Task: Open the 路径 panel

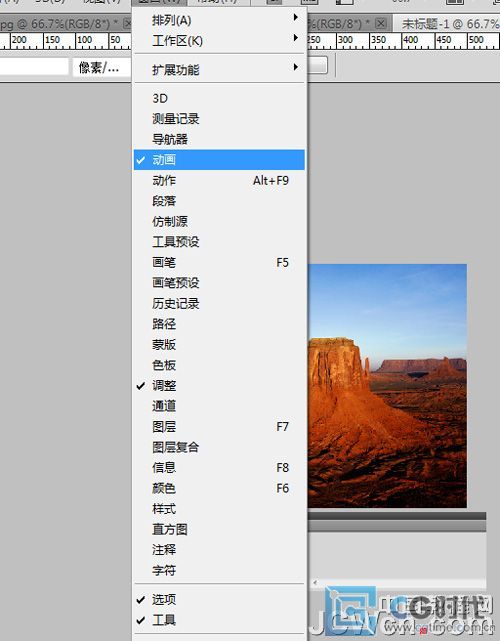Action: 219,324
